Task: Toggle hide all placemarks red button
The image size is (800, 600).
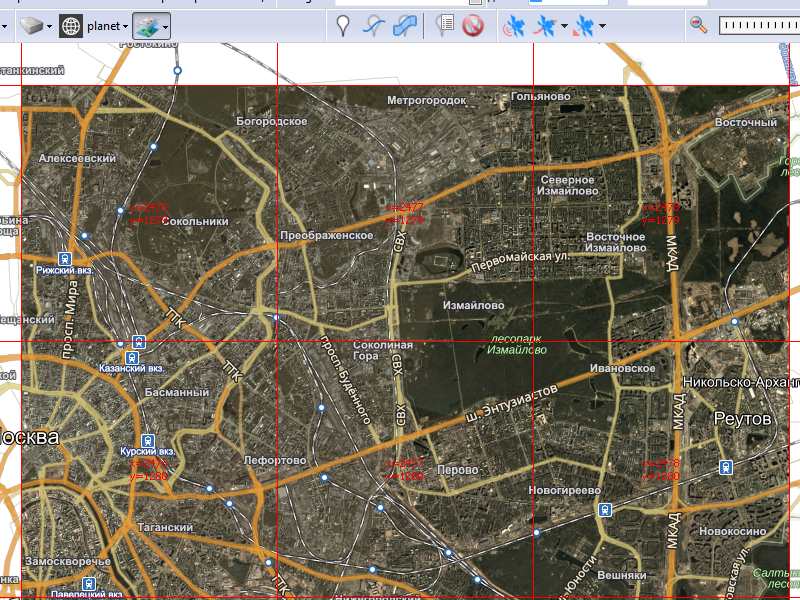Action: pyautogui.click(x=473, y=27)
